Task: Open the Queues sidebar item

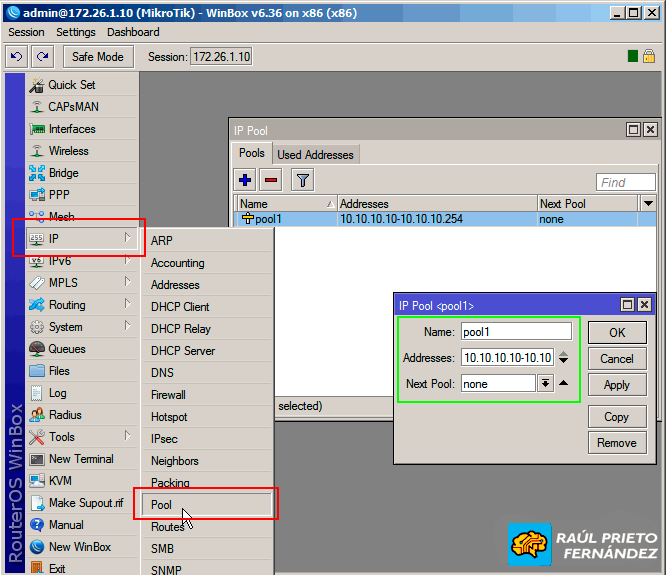Action: 66,349
